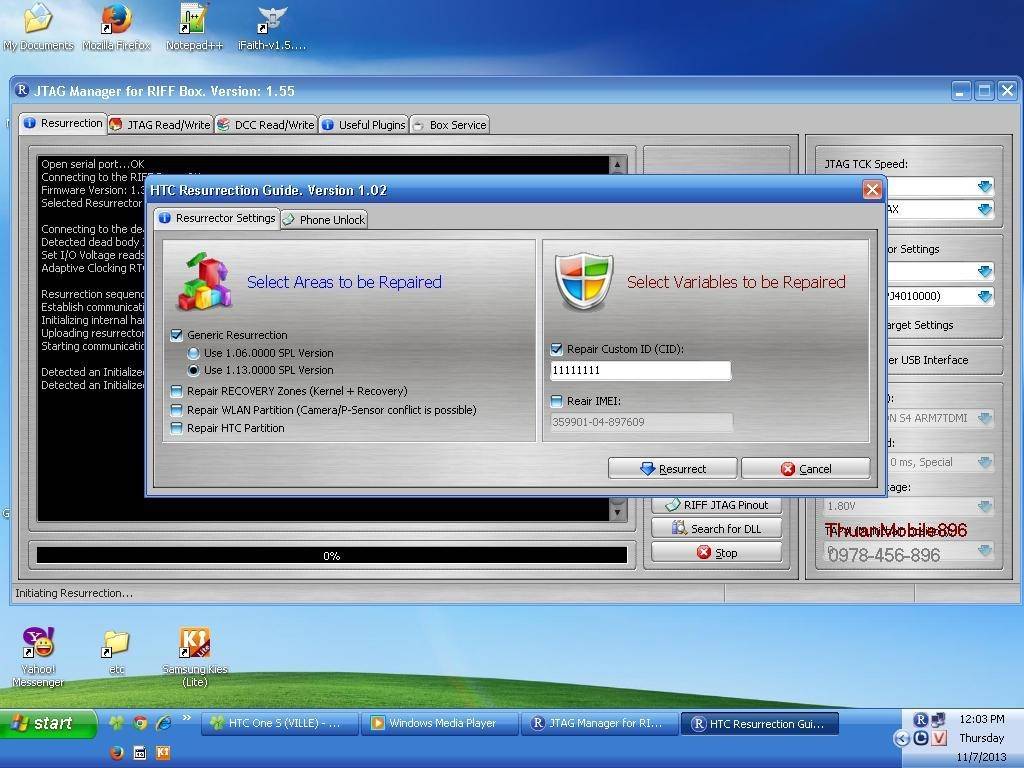The image size is (1024, 768).
Task: Click the network computers tray icon
Action: point(938,719)
